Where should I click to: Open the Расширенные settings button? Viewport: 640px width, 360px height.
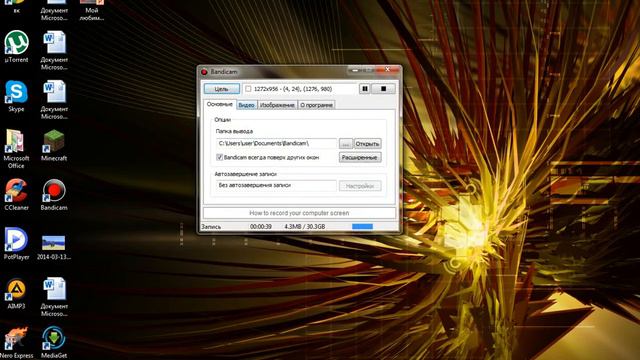tap(360, 158)
